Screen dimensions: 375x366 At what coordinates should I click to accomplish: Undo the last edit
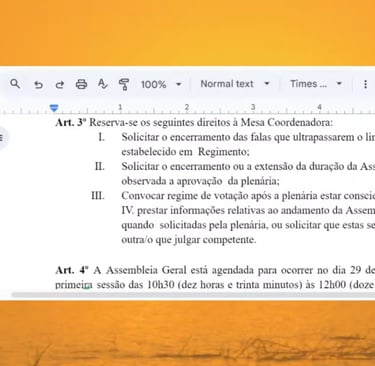coord(38,85)
